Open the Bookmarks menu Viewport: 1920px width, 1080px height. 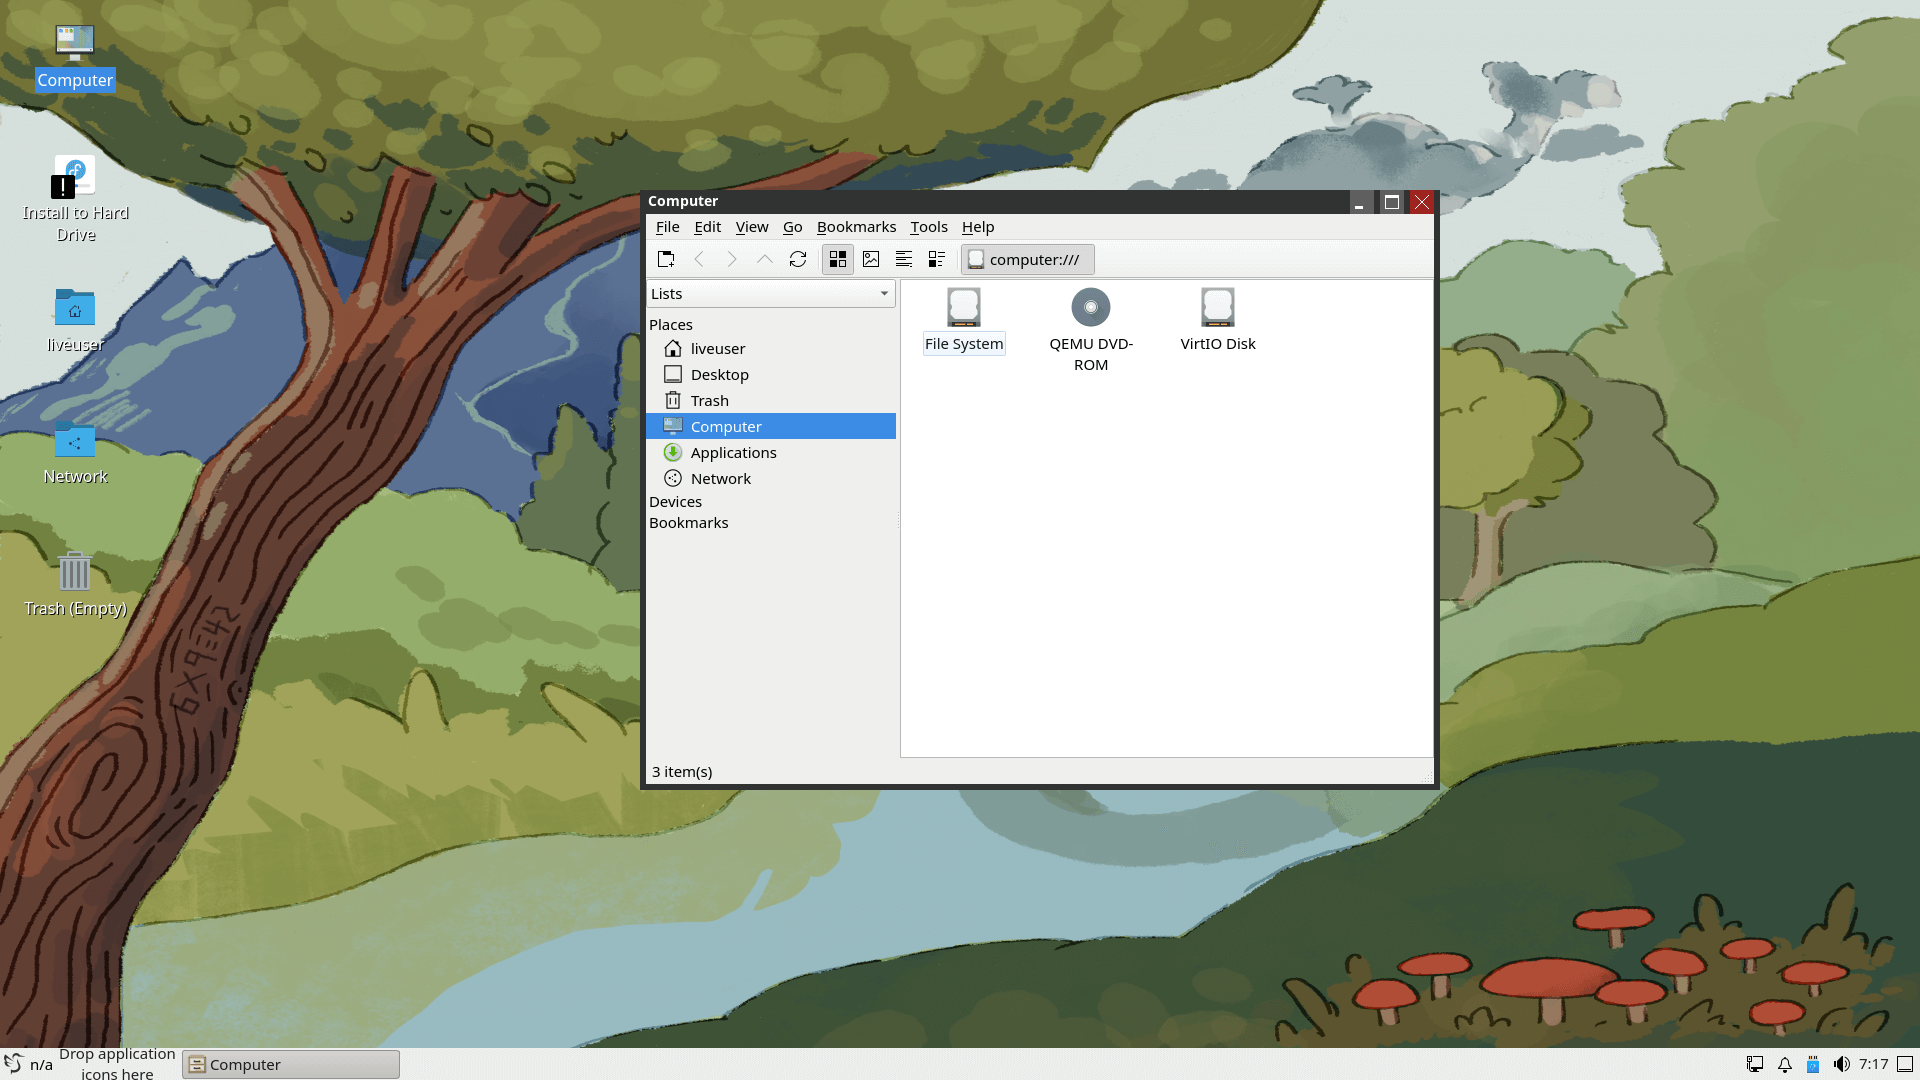pyautogui.click(x=856, y=227)
